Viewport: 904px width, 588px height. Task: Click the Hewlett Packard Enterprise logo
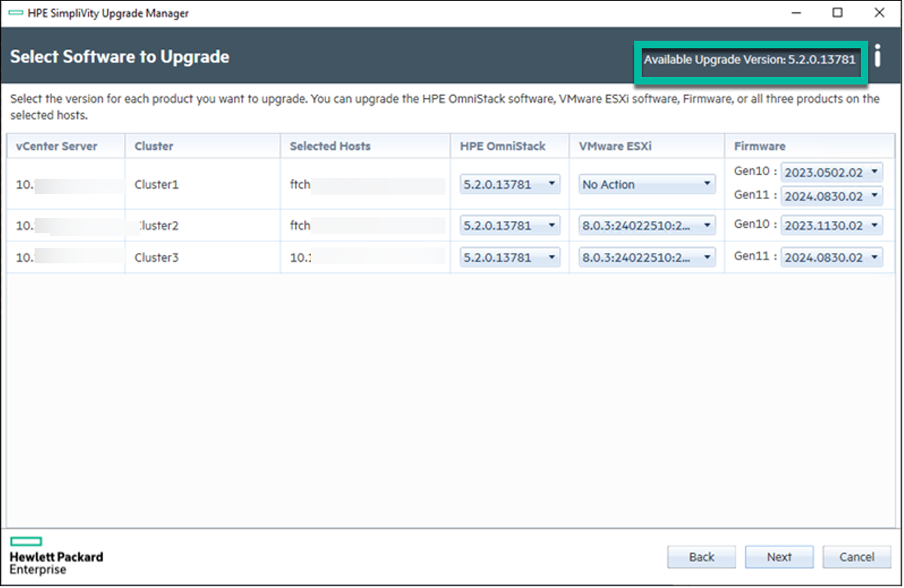56,556
